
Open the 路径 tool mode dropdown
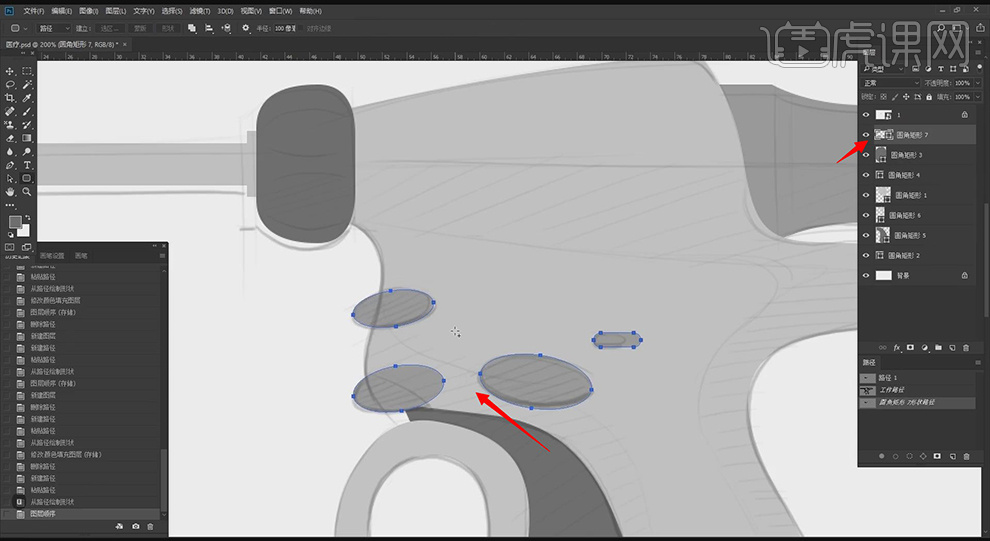pos(54,28)
